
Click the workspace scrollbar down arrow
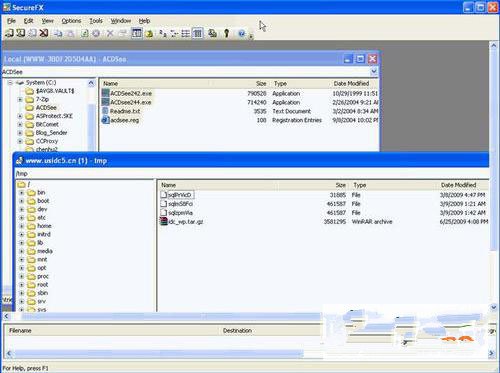(494, 307)
